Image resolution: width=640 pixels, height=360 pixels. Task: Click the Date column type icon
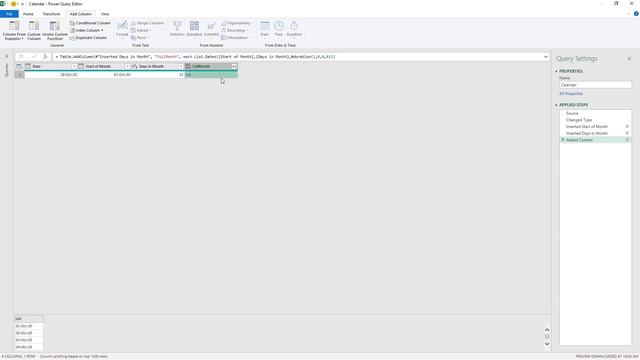point(28,66)
